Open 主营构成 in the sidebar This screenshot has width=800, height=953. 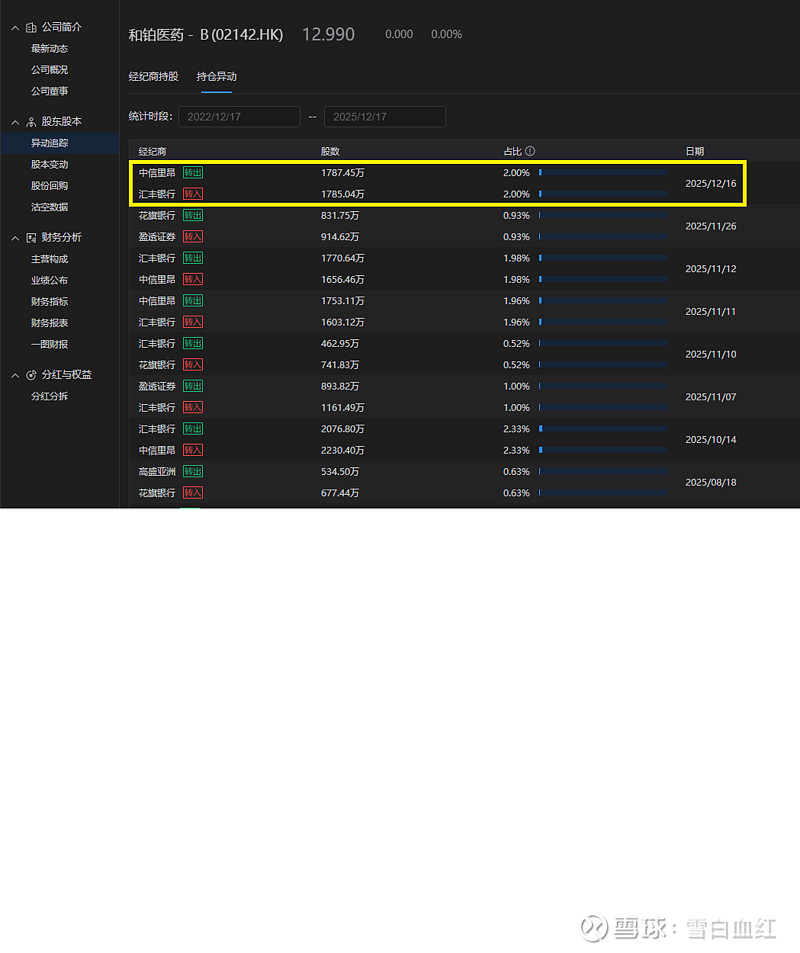49,260
